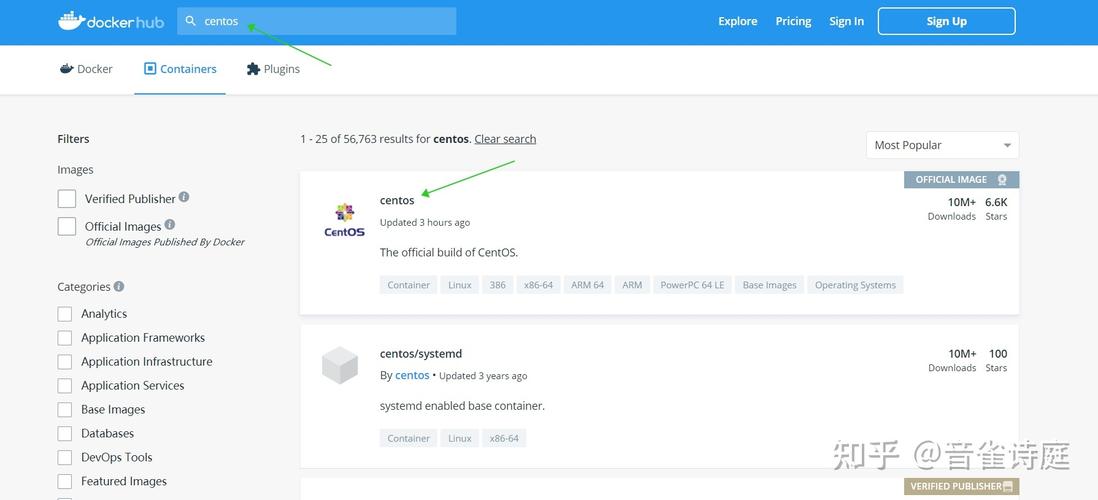Show info for Official Images filter
The image size is (1098, 500).
coord(169,225)
